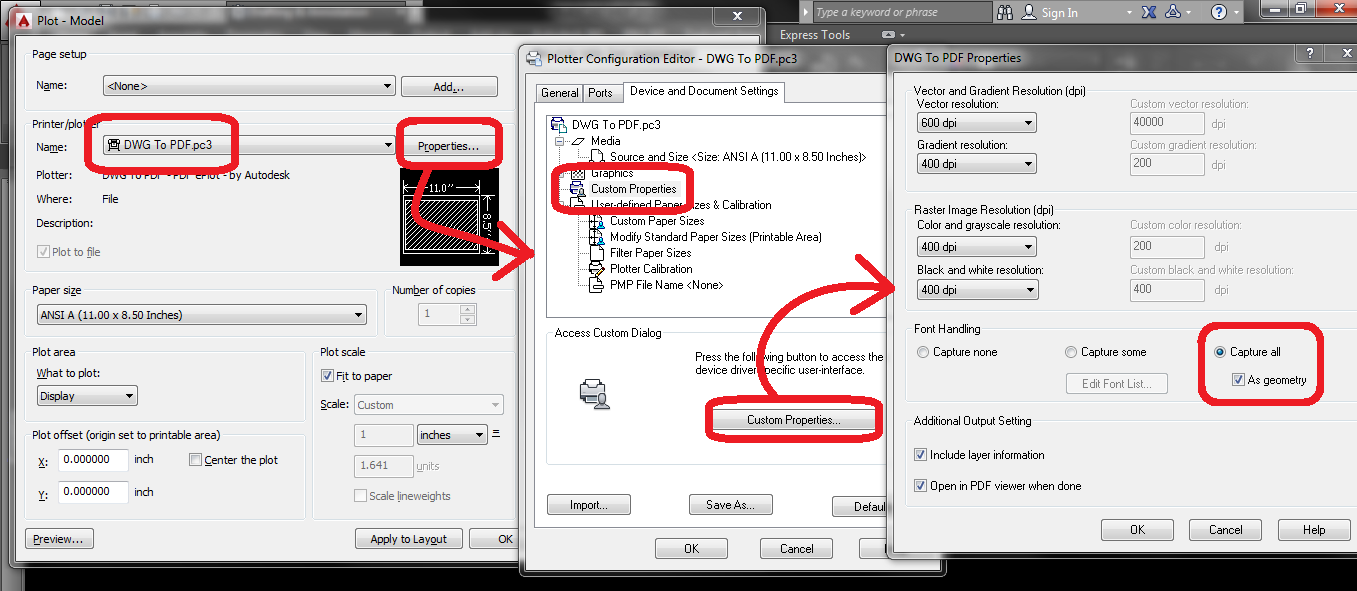
Task: Click the printer-user icon in Access Custom Dialog
Action: (x=595, y=392)
